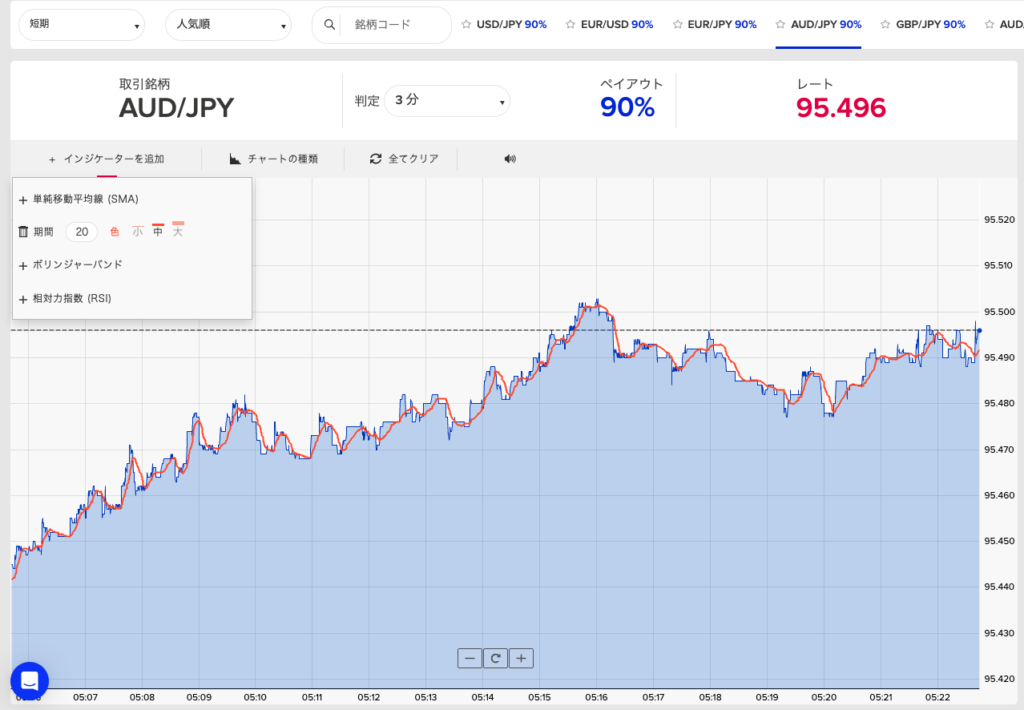Click 全てクリア to clear all indicators
The width and height of the screenshot is (1024, 710).
tap(405, 159)
